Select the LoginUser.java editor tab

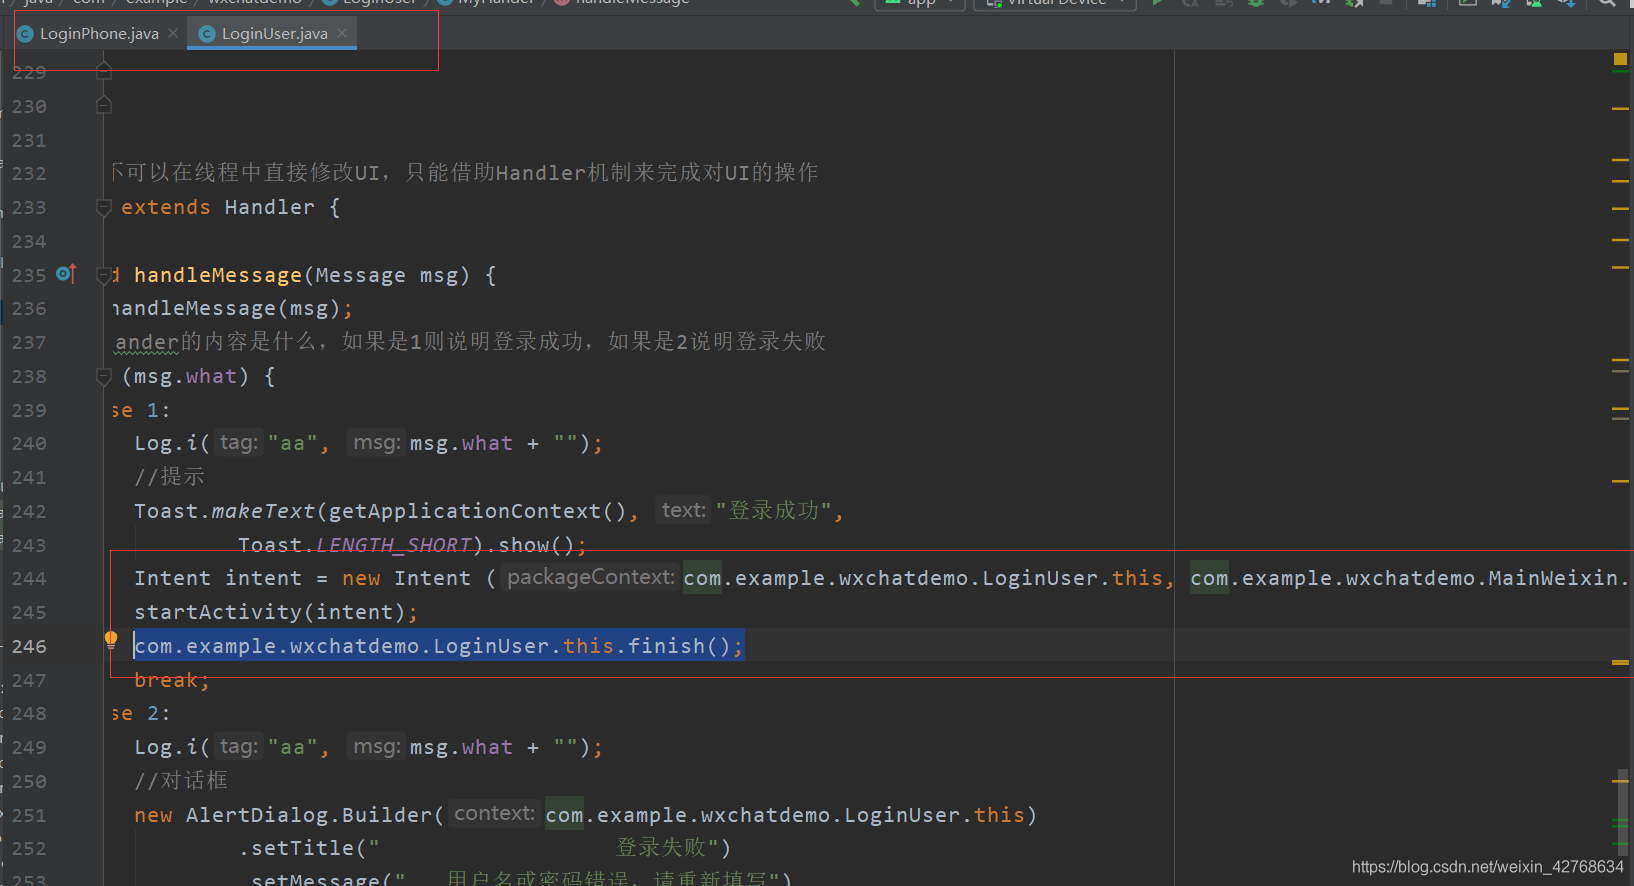coord(272,34)
